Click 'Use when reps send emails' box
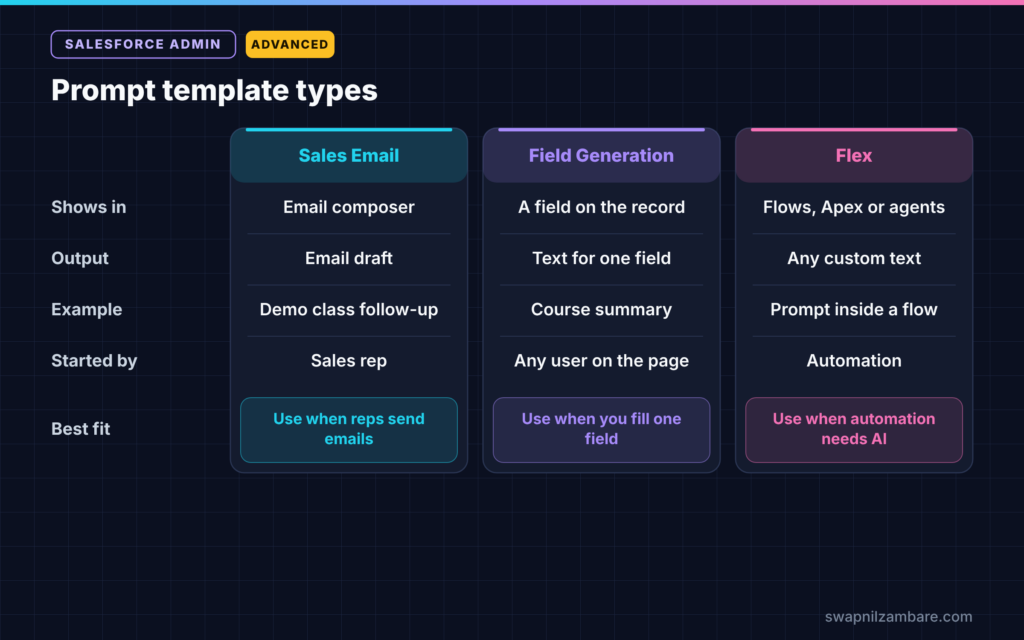Image resolution: width=1024 pixels, height=640 pixels. click(349, 430)
